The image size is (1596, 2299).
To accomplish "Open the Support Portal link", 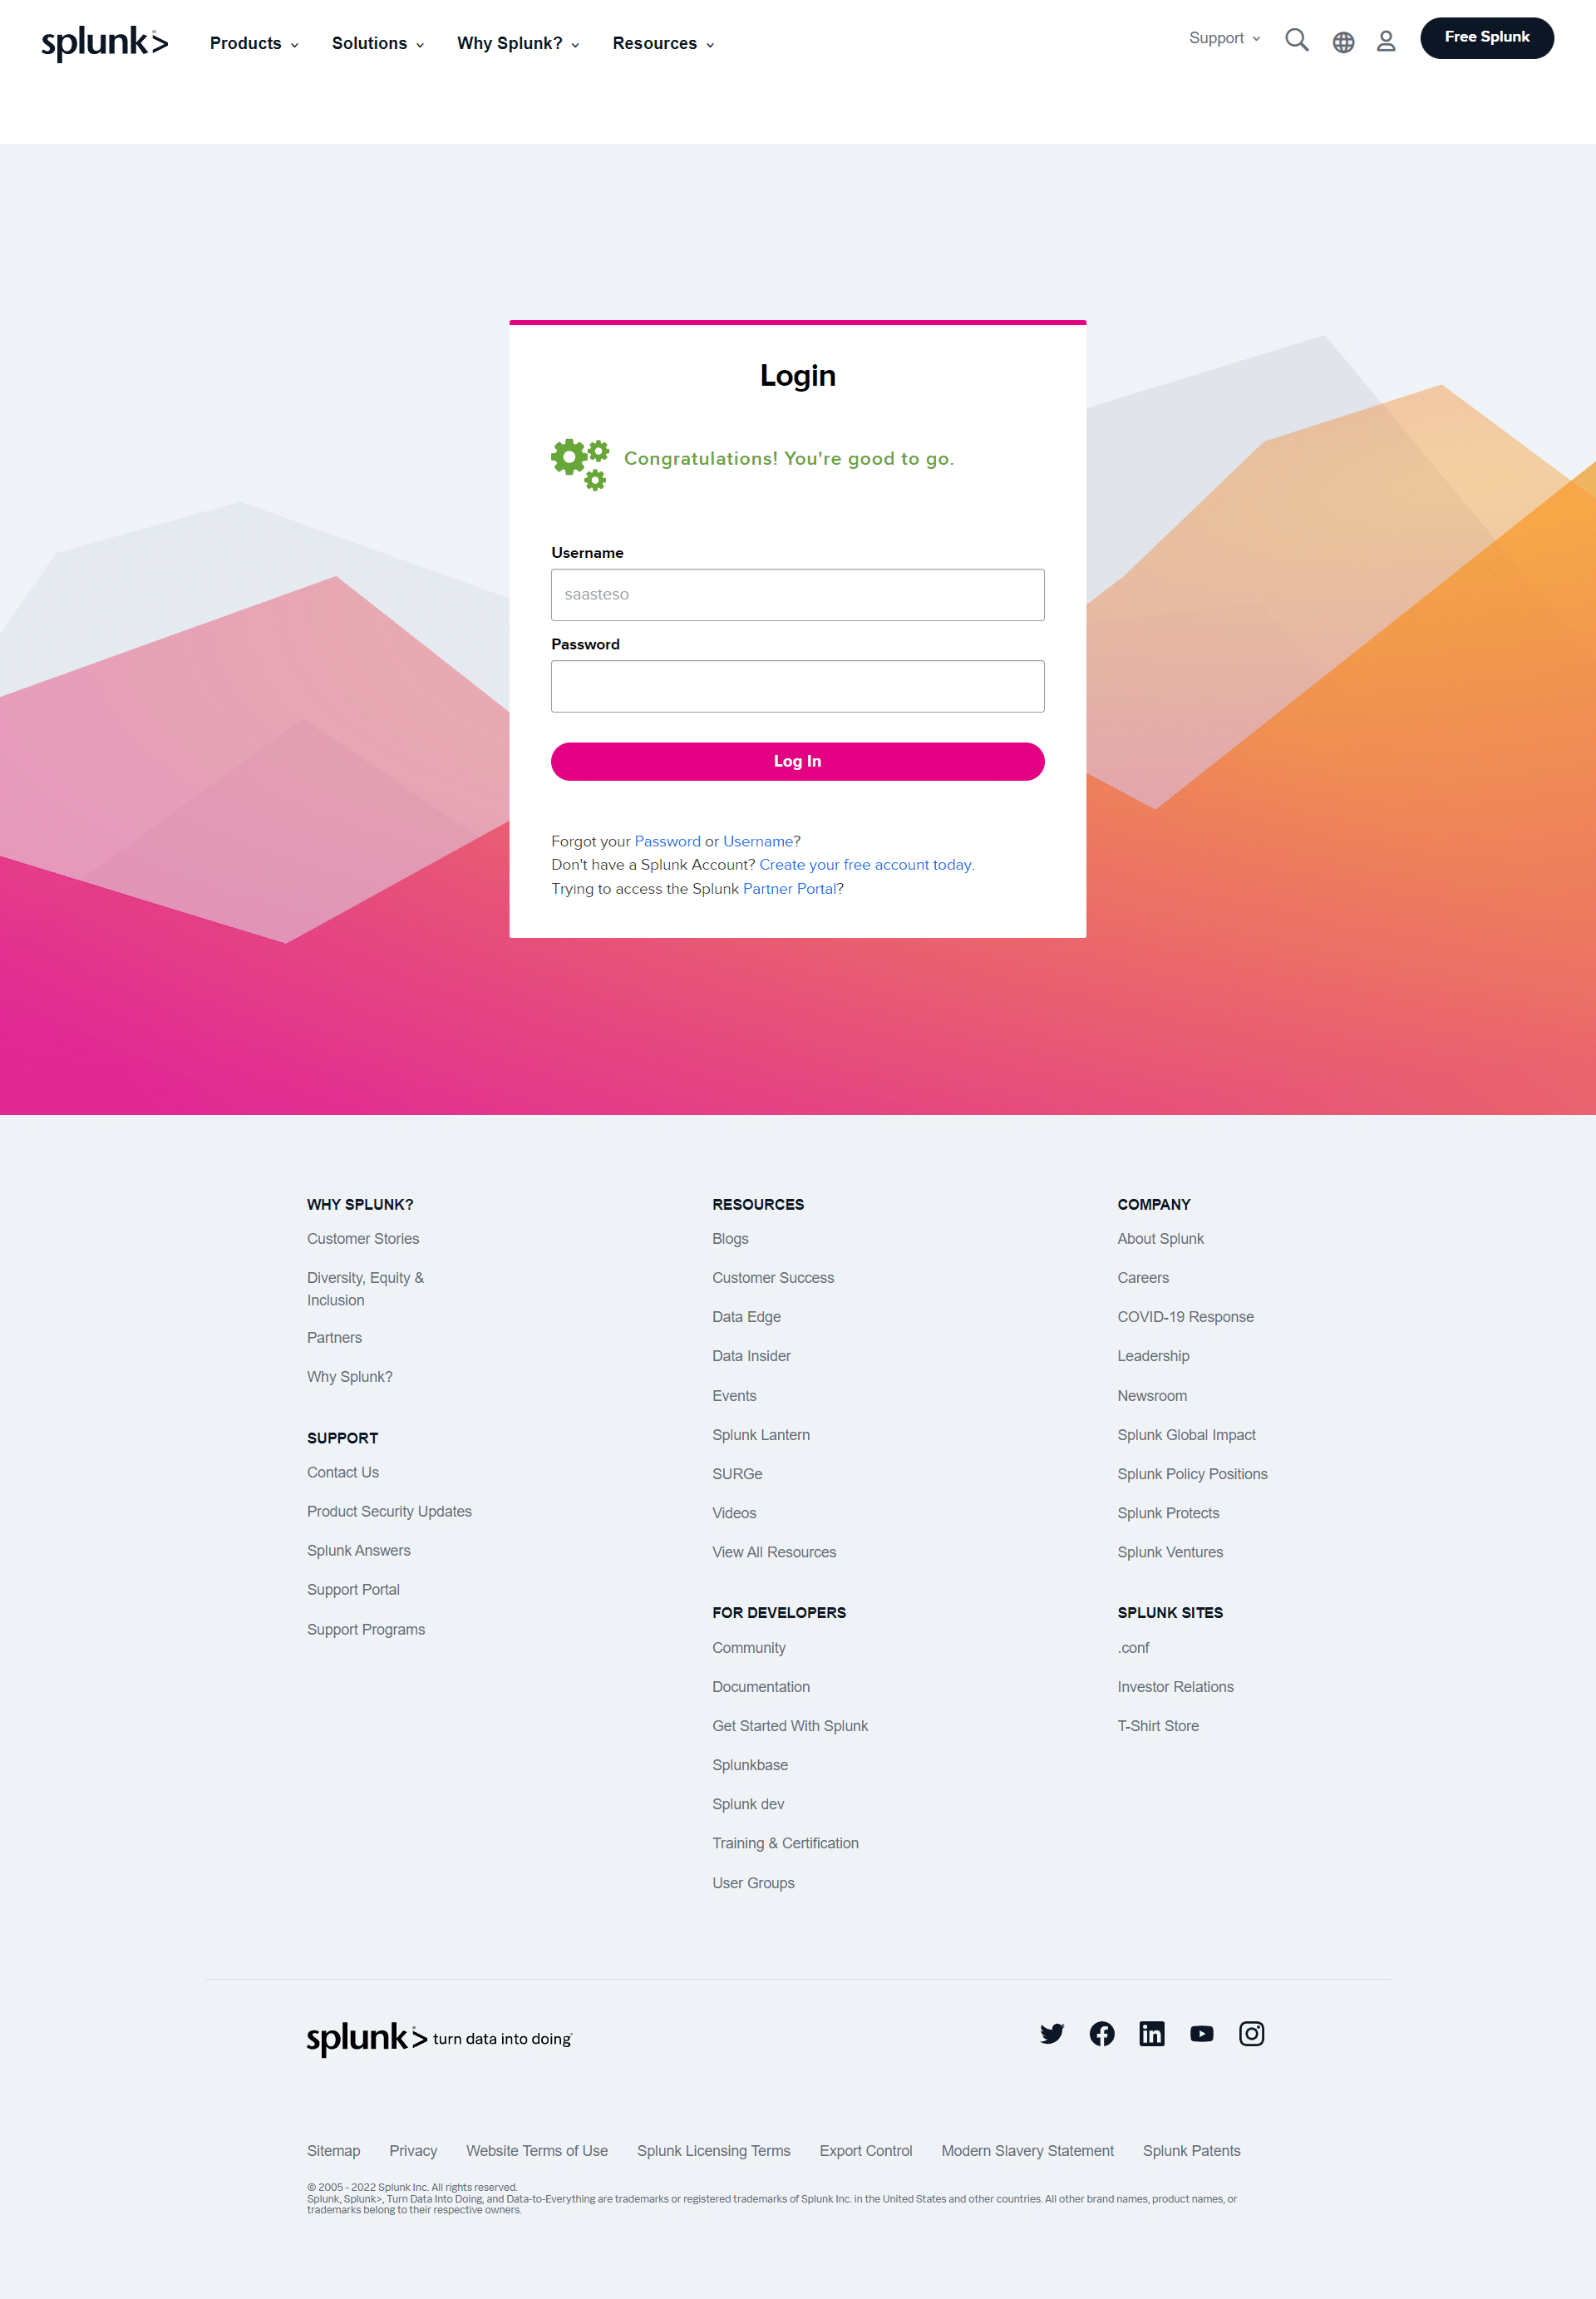I will point(353,1589).
